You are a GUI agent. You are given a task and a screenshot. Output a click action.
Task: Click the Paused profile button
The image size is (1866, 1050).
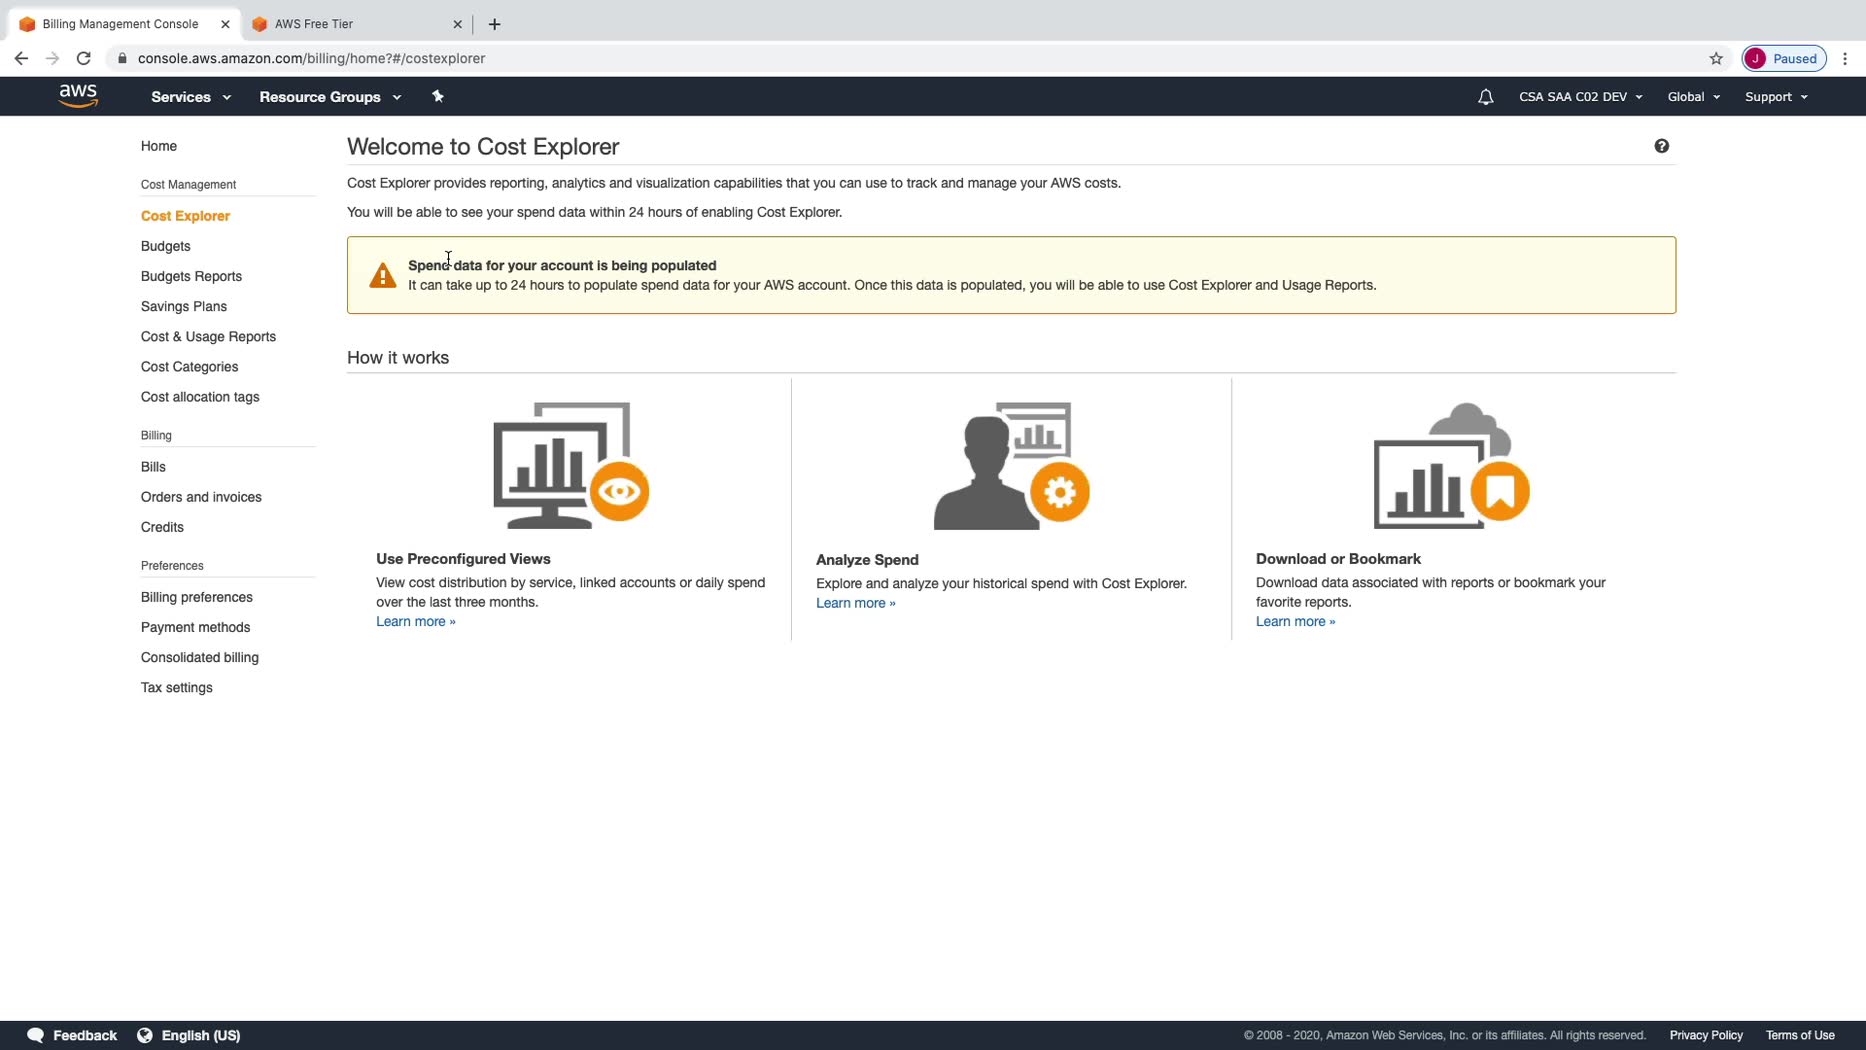pyautogui.click(x=1784, y=58)
